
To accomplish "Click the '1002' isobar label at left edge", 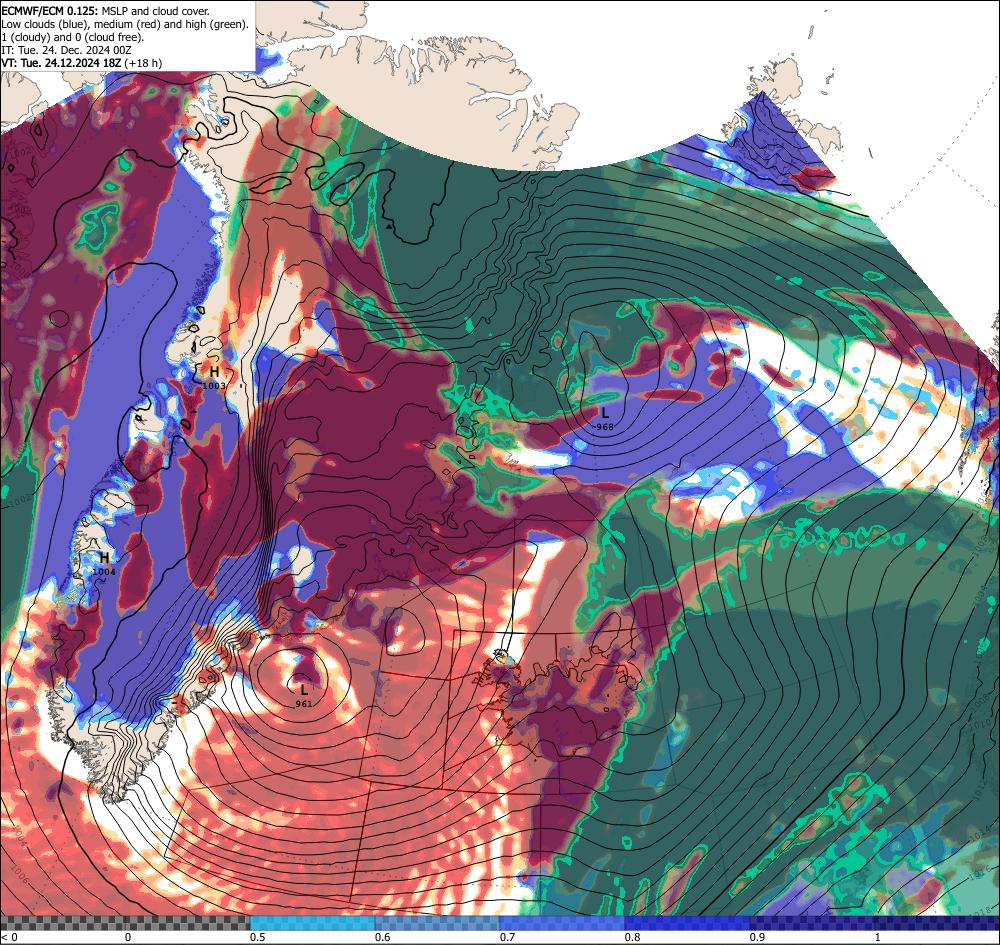I will [x=20, y=499].
